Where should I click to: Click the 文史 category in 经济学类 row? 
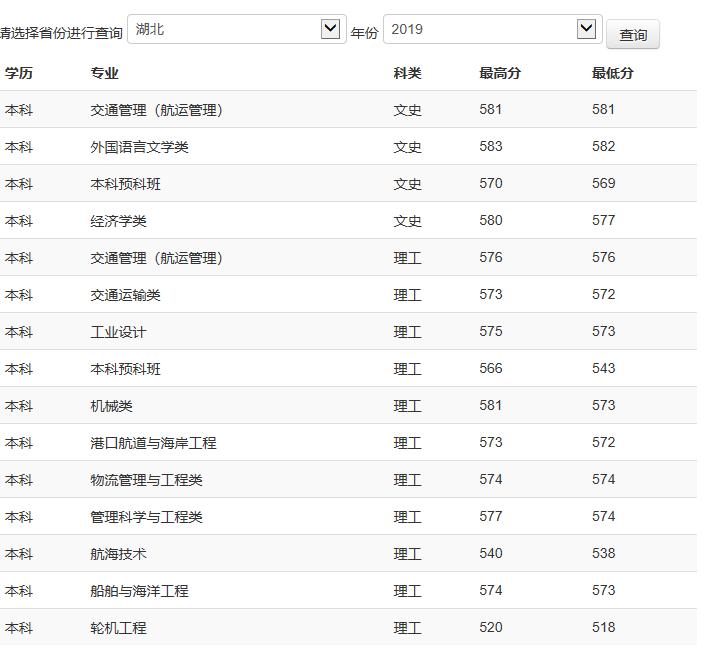407,221
